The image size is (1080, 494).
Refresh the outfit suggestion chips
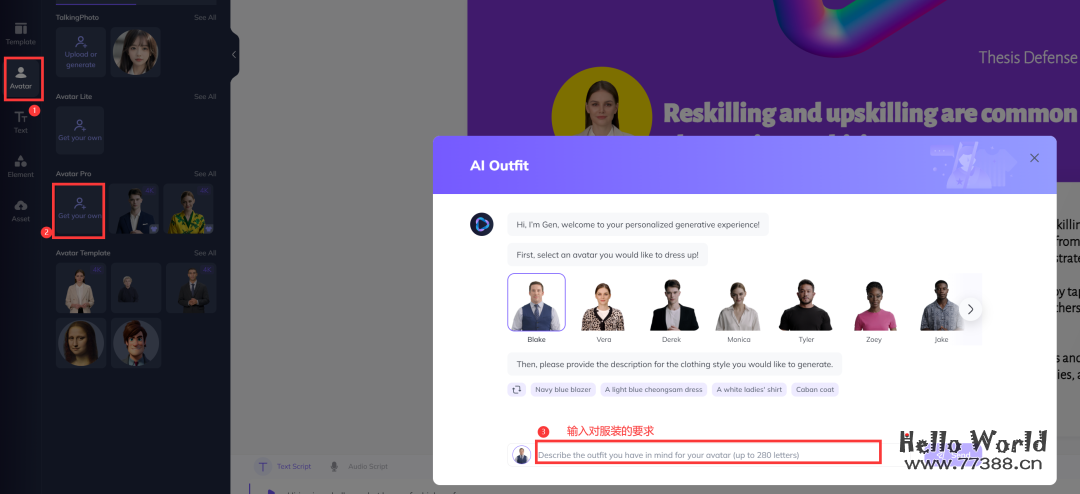(517, 389)
